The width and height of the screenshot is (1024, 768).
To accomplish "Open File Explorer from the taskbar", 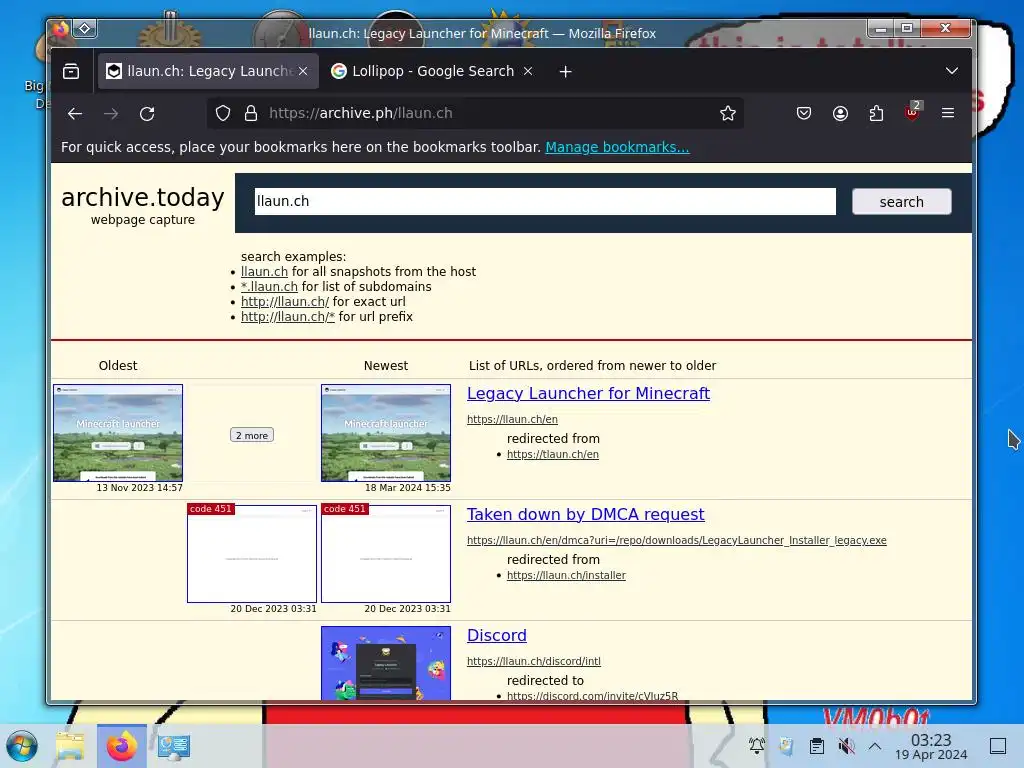I will point(71,746).
